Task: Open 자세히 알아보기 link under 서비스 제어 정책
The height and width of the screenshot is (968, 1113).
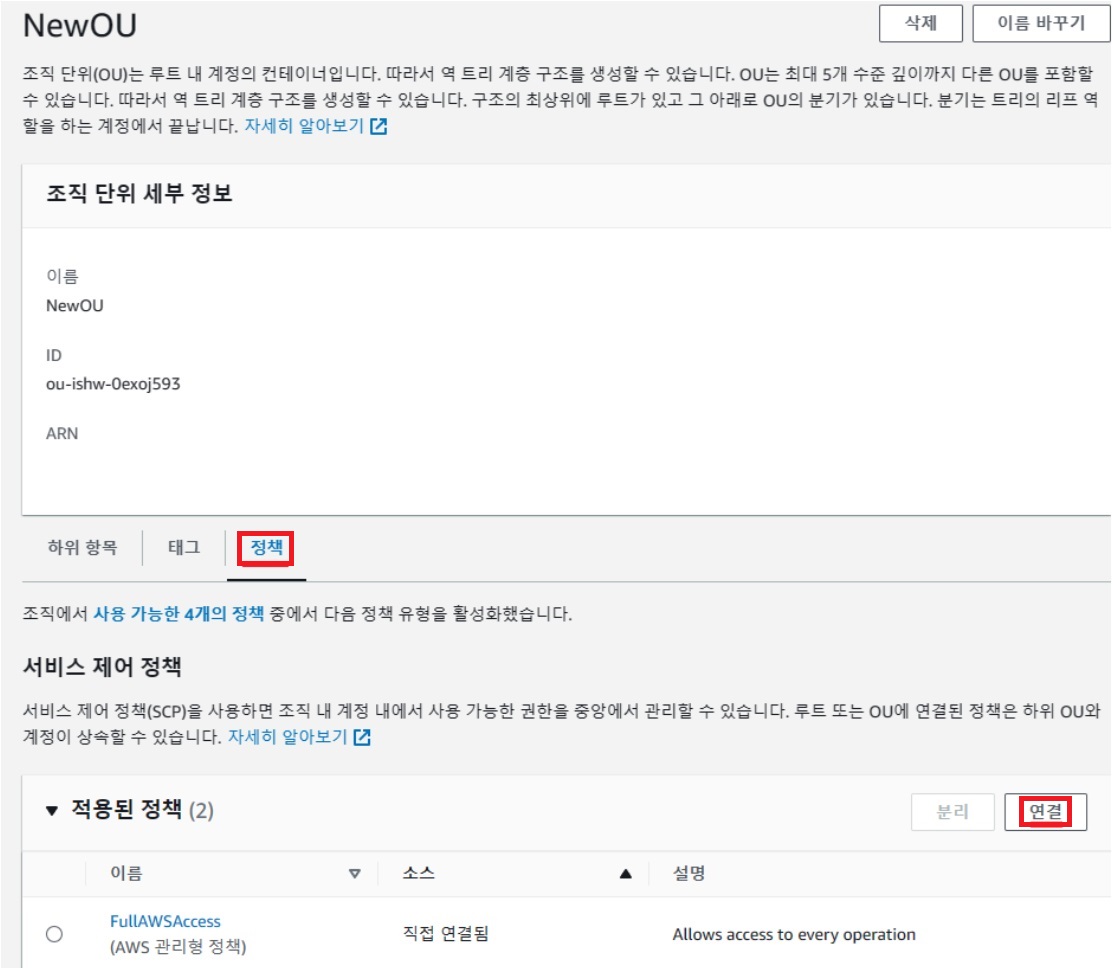Action: coord(287,737)
